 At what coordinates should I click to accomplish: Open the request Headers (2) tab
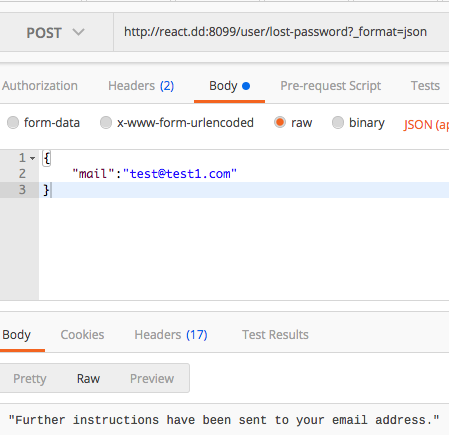[141, 86]
